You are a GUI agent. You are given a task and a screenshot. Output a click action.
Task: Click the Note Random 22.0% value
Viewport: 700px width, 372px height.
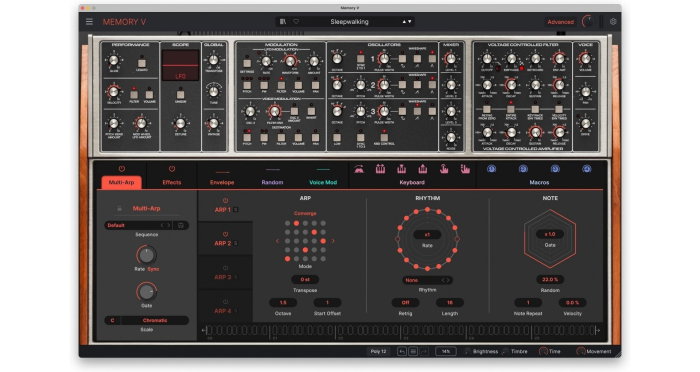point(550,280)
